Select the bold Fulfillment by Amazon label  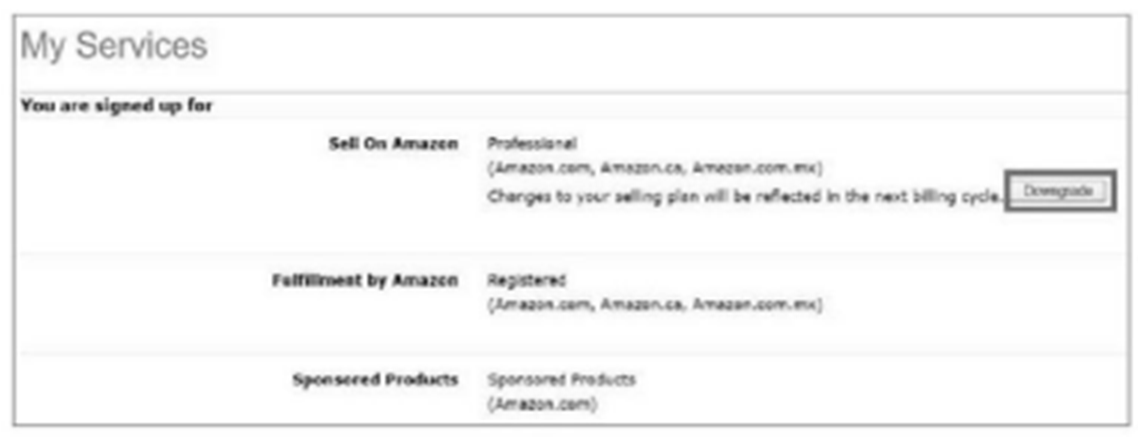pyautogui.click(x=364, y=281)
